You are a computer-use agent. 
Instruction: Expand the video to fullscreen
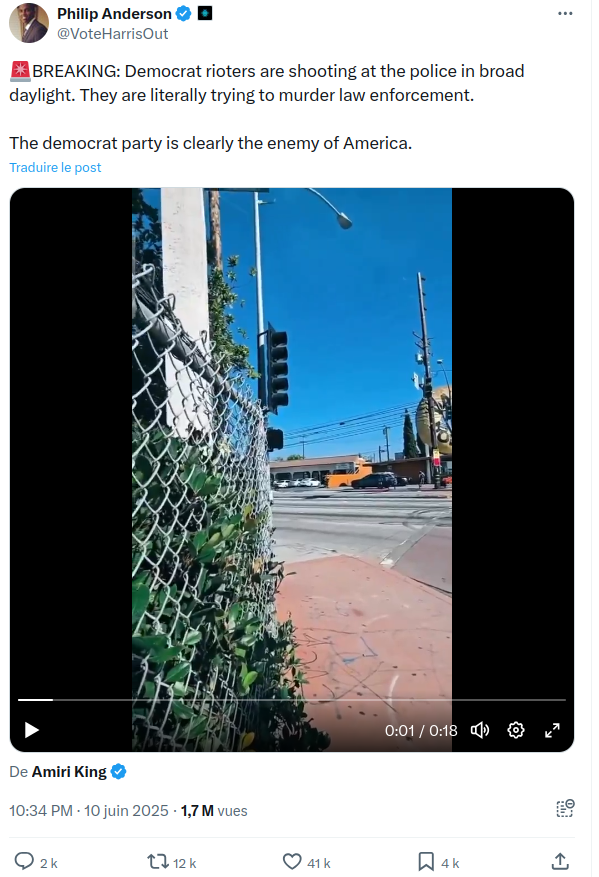552,730
